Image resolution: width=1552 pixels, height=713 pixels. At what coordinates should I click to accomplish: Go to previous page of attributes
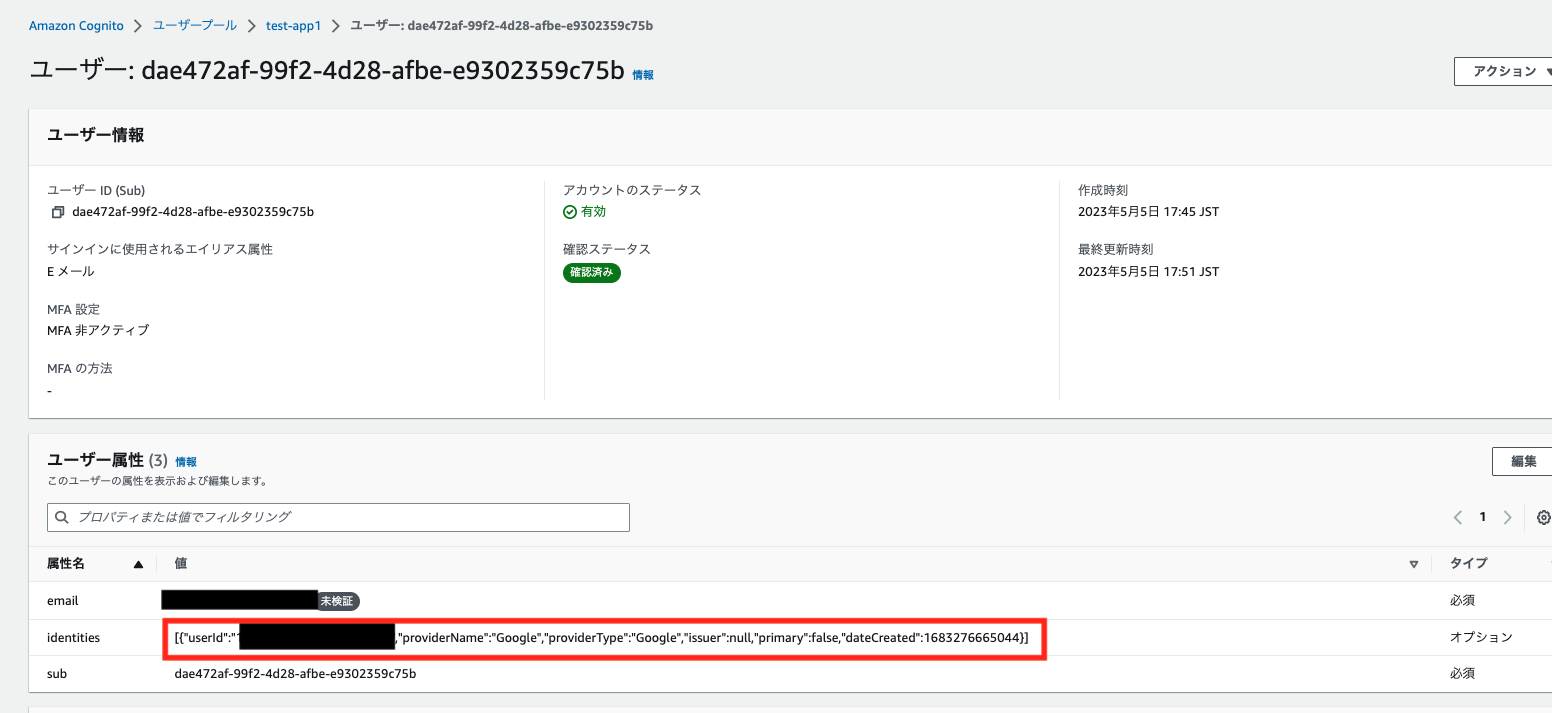[x=1458, y=517]
